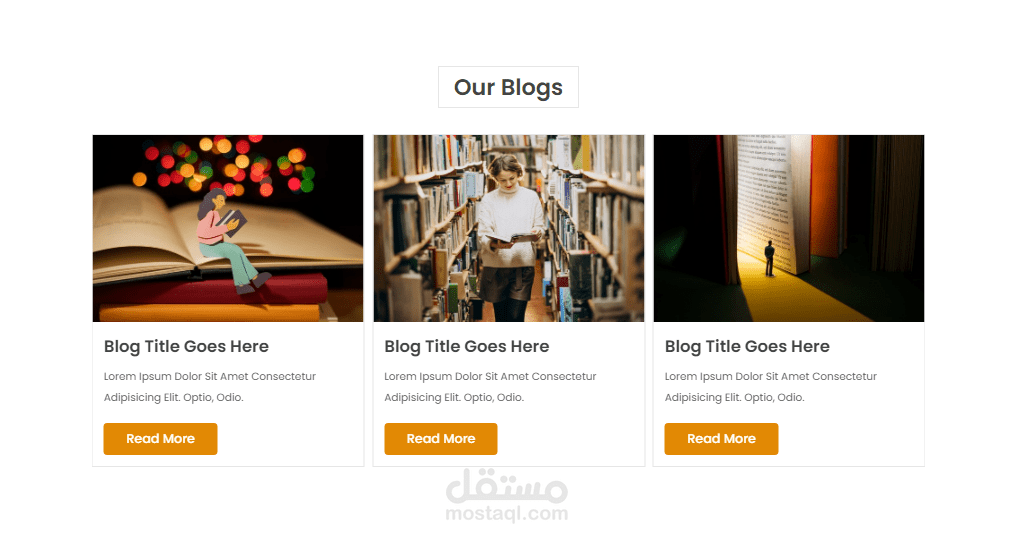This screenshot has width=1014, height=535.
Task: Click the Arabic mostaql logo watermark
Action: [x=507, y=486]
